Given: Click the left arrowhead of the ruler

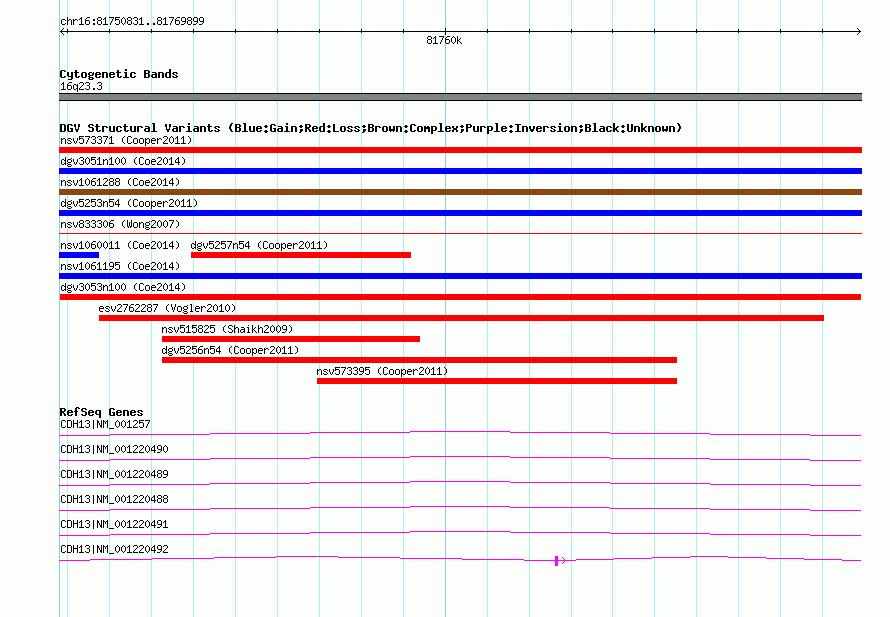Looking at the screenshot, I should [x=62, y=32].
